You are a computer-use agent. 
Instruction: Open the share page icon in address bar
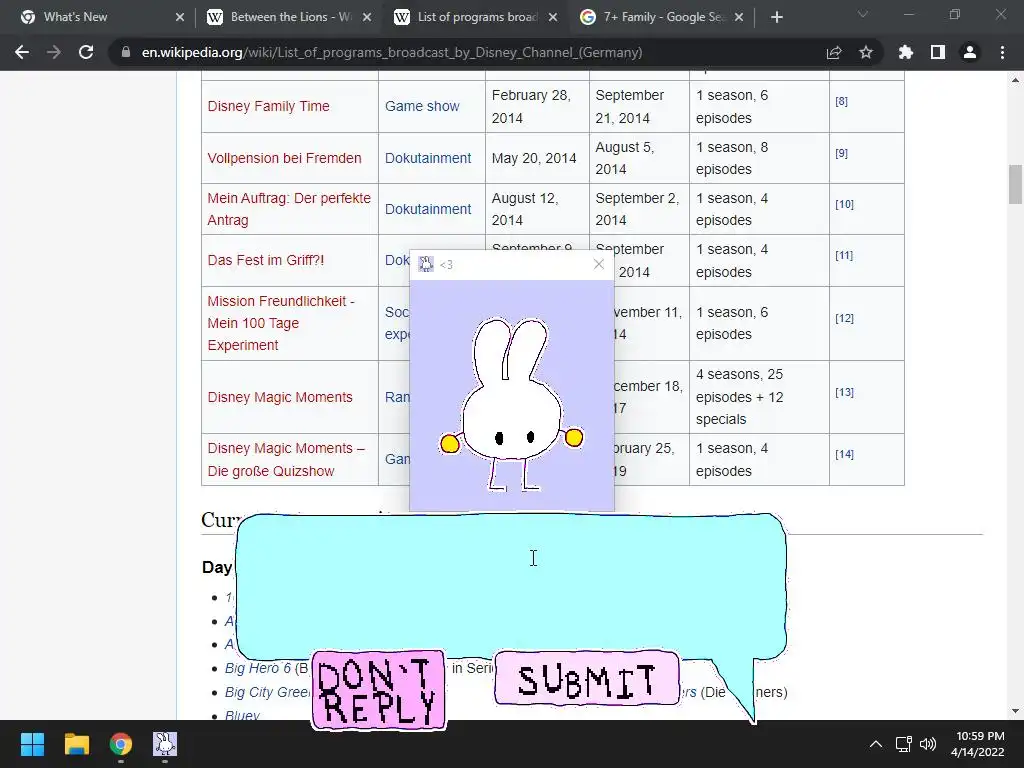coord(834,52)
